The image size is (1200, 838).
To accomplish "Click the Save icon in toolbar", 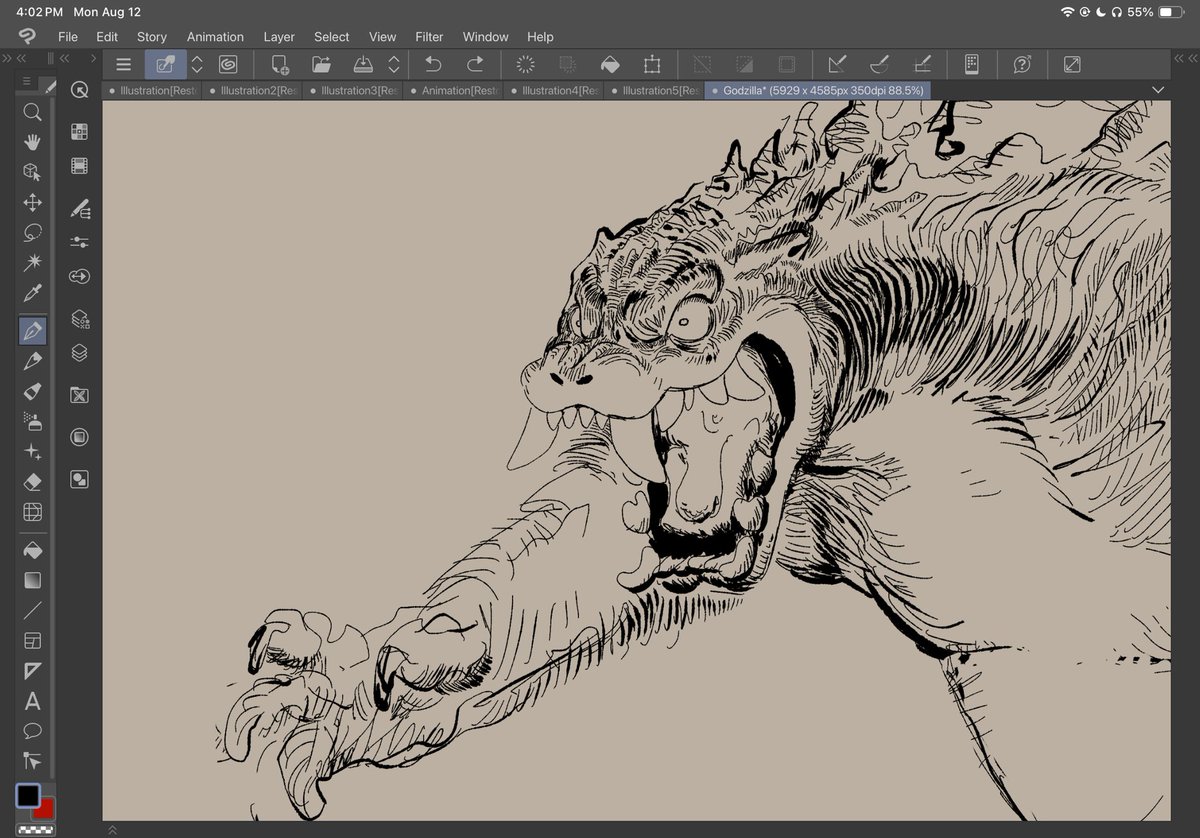I will click(363, 65).
